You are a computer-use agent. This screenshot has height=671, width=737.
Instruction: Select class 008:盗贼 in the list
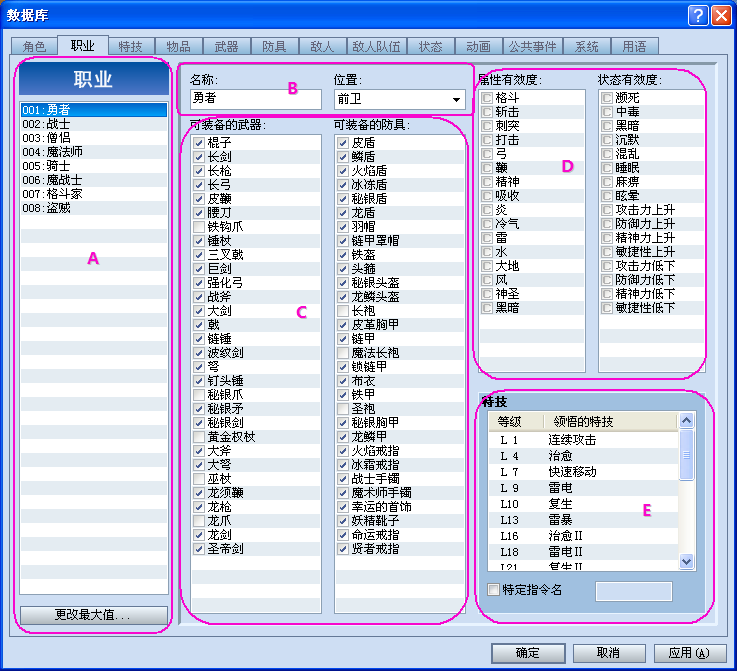click(x=94, y=208)
